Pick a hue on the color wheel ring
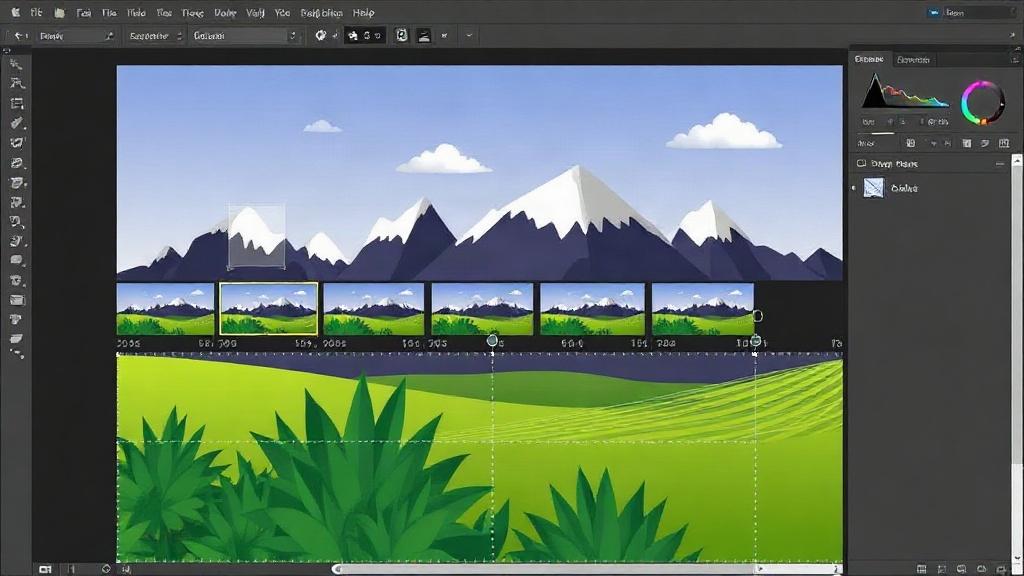 tap(983, 103)
